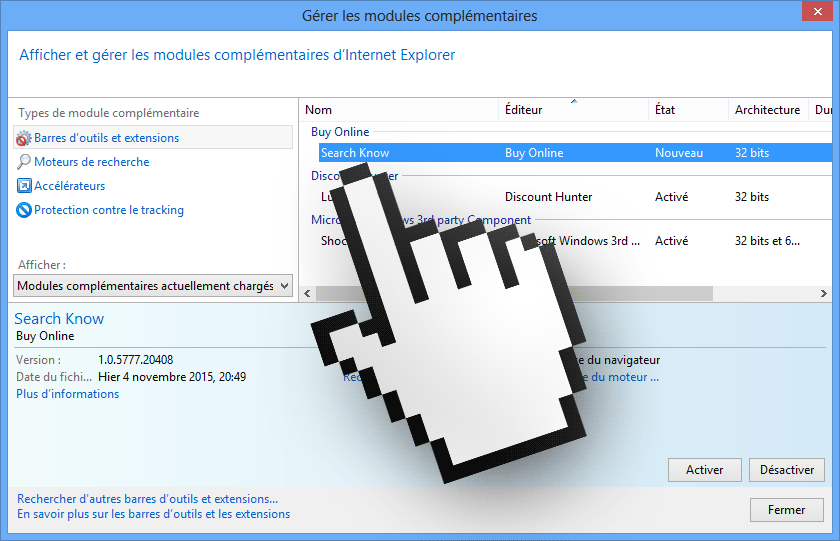Open Plus d'informations link
This screenshot has height=541, width=840.
tap(68, 394)
